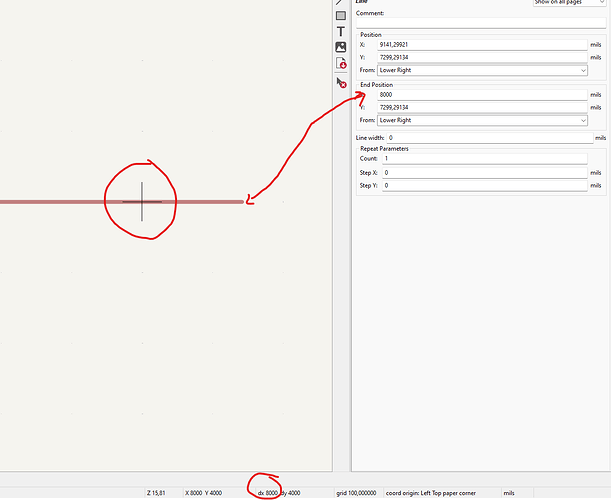Activate the Delete items tool

tap(340, 84)
